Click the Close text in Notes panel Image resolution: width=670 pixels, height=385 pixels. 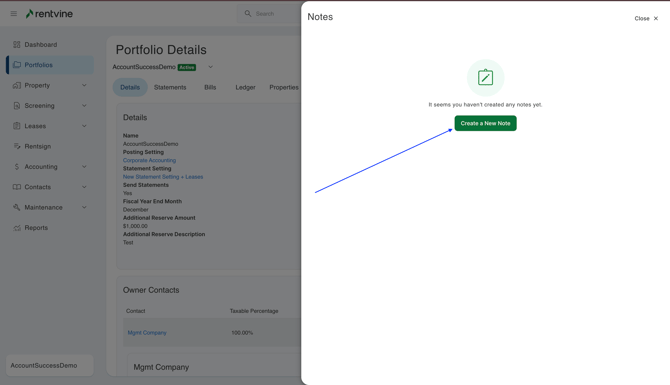[x=642, y=18]
